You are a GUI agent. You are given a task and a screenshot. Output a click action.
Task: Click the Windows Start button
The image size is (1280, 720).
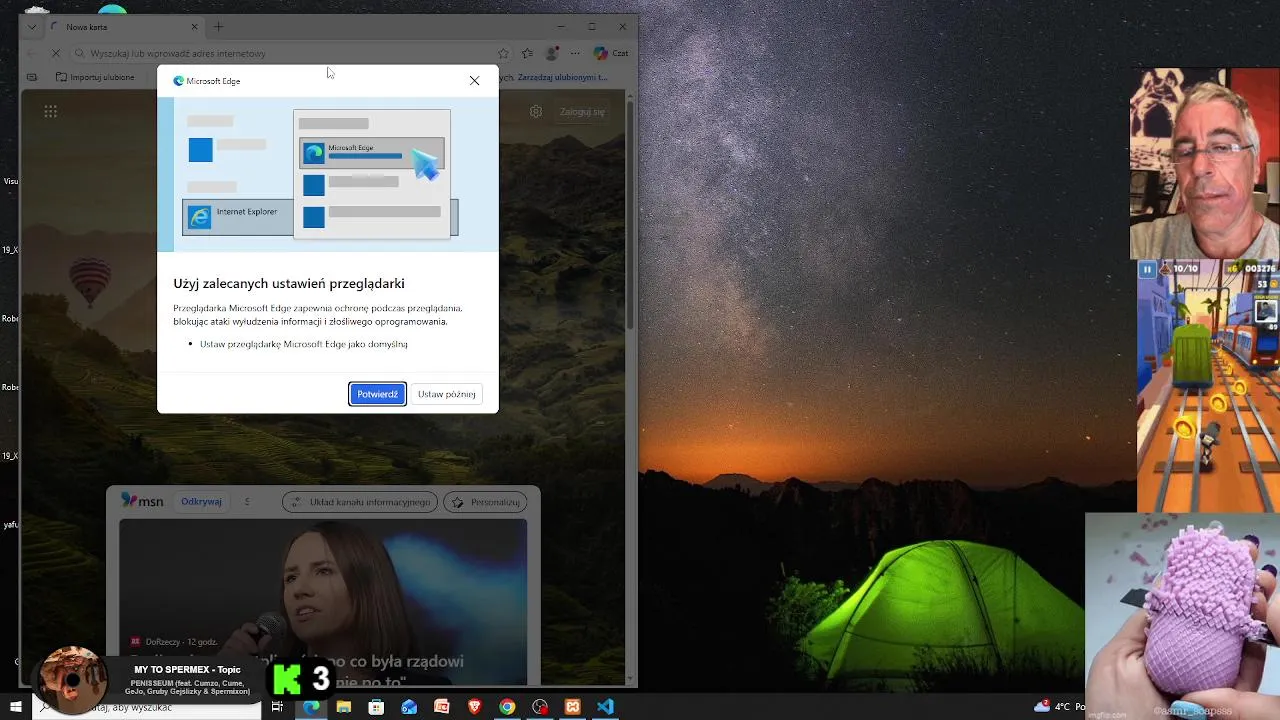[15, 707]
